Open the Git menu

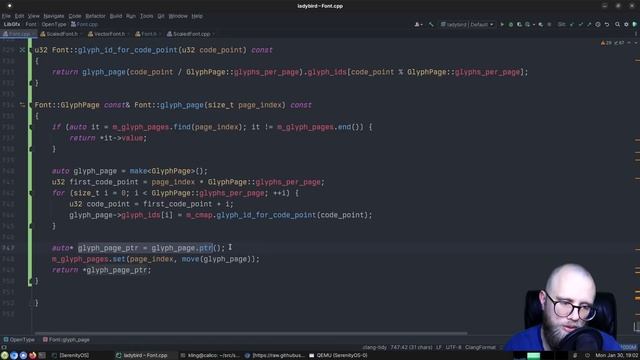coord(161,16)
